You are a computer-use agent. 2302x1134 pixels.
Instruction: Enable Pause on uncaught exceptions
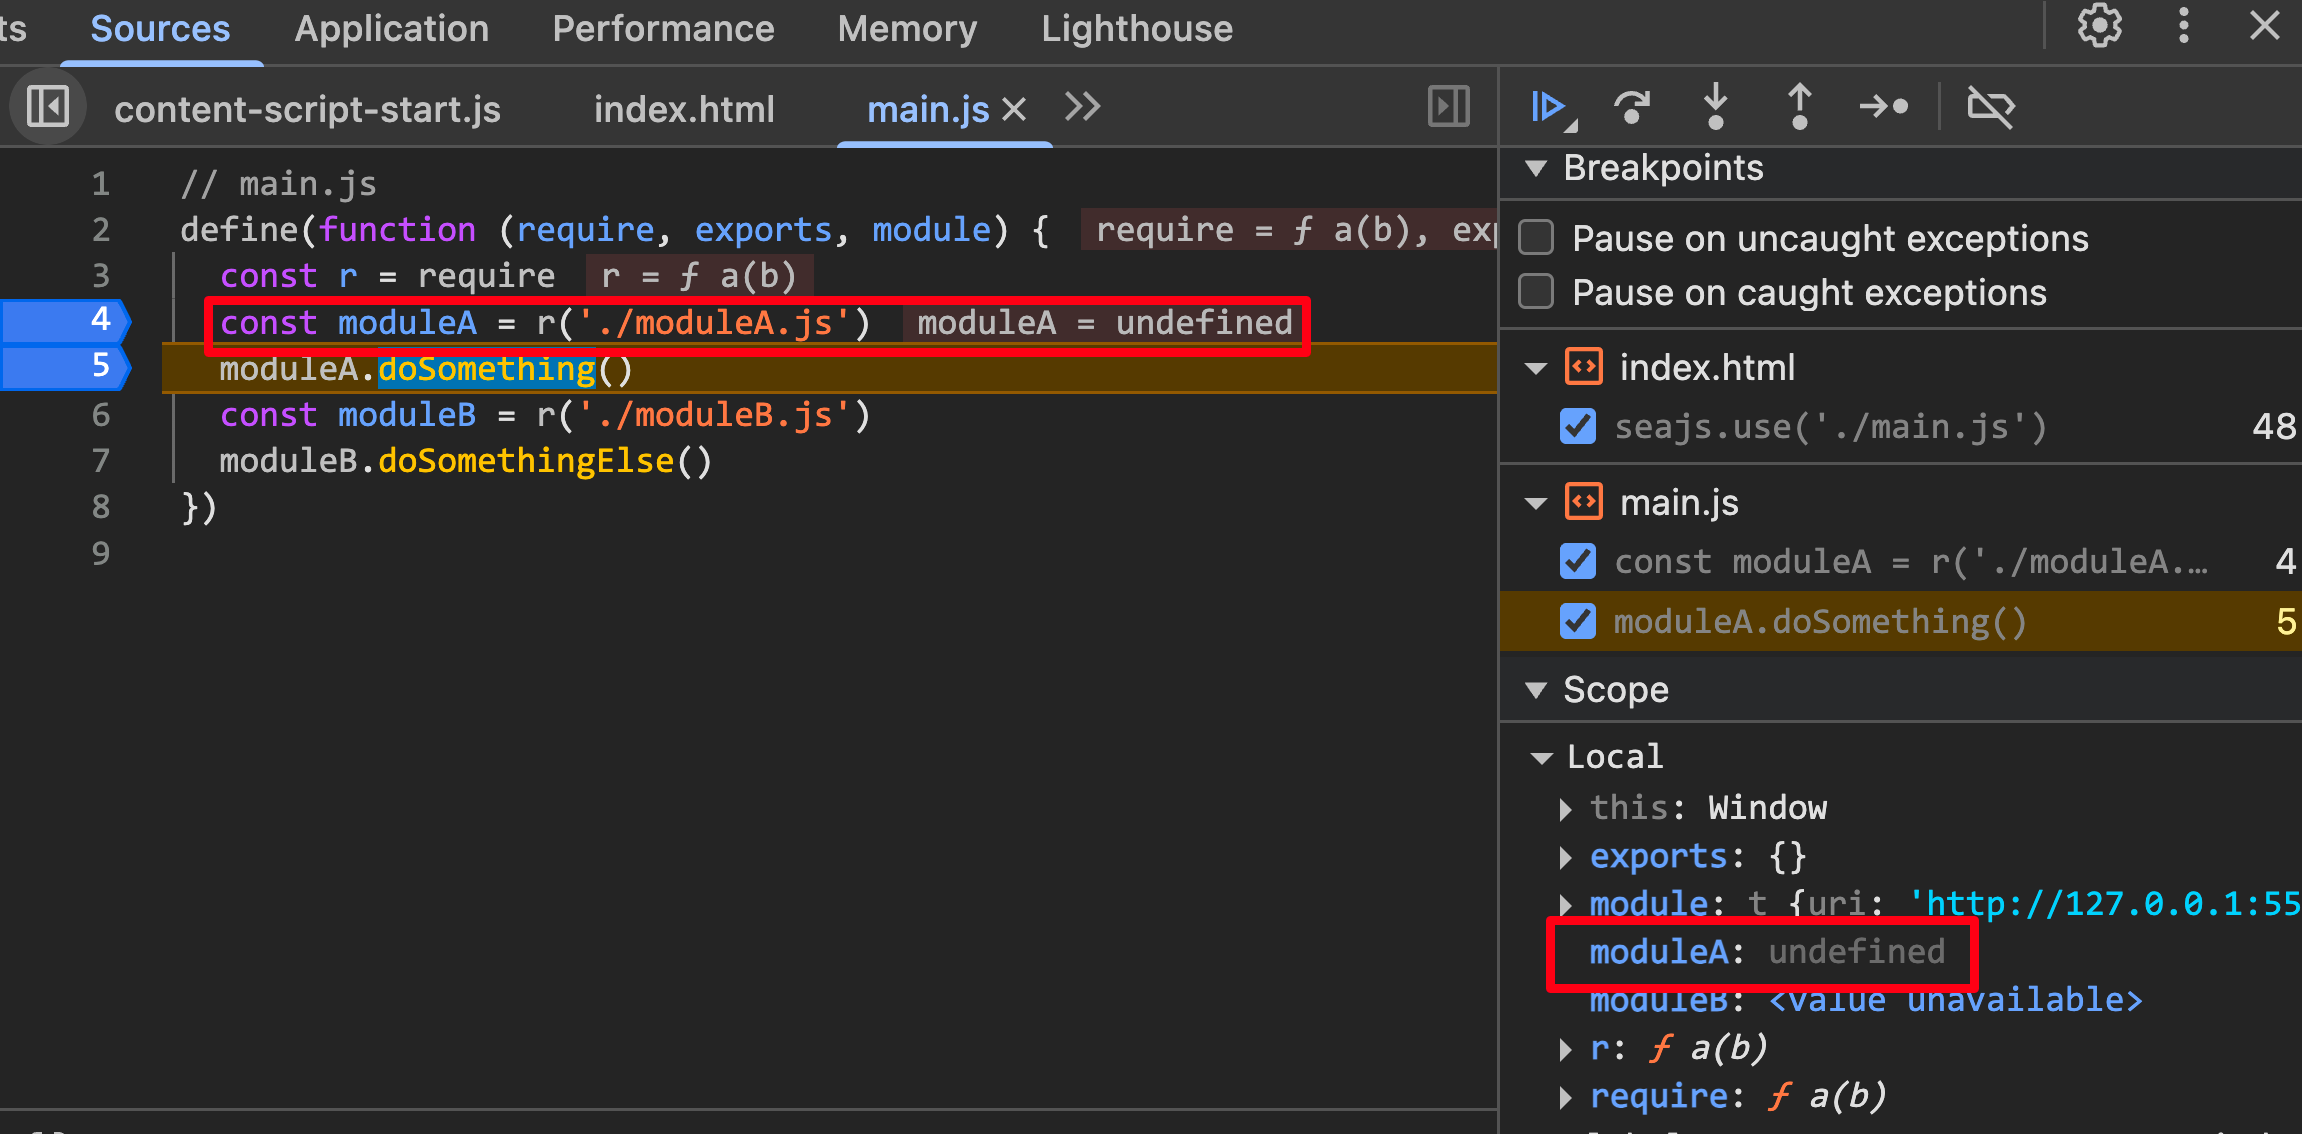(1537, 238)
